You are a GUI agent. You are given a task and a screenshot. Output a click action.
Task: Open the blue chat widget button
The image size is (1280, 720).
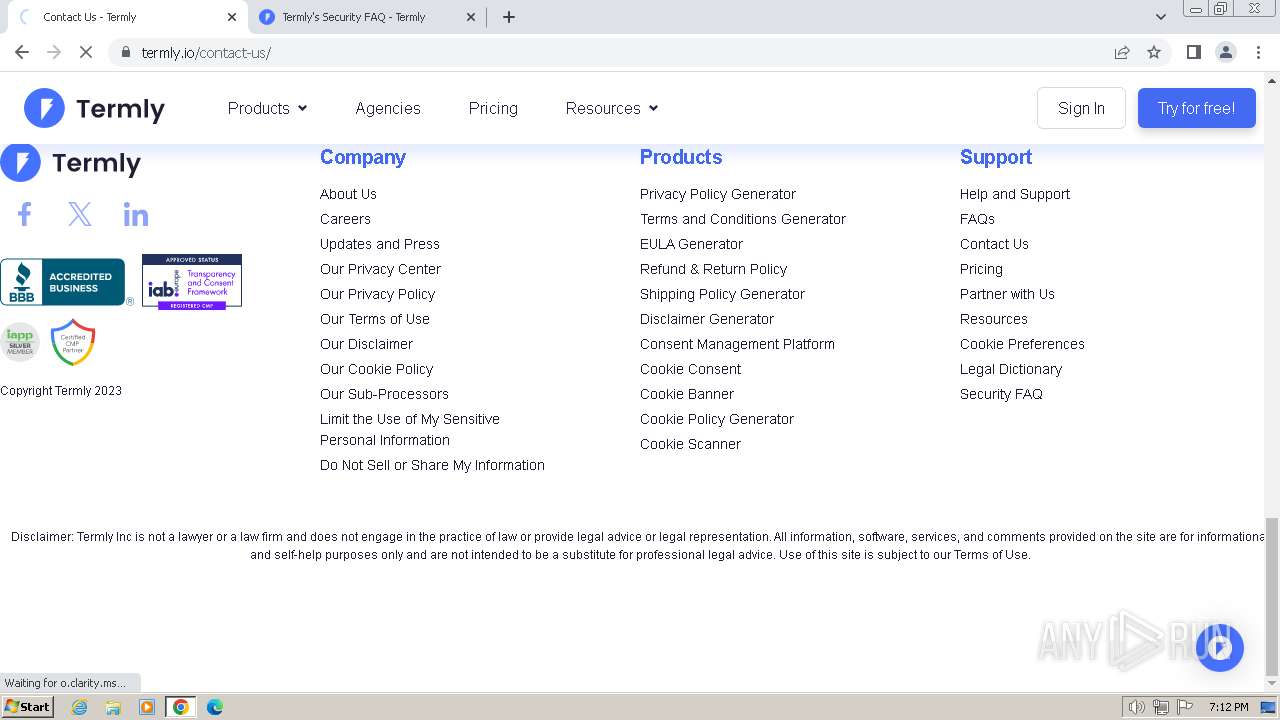click(1219, 648)
